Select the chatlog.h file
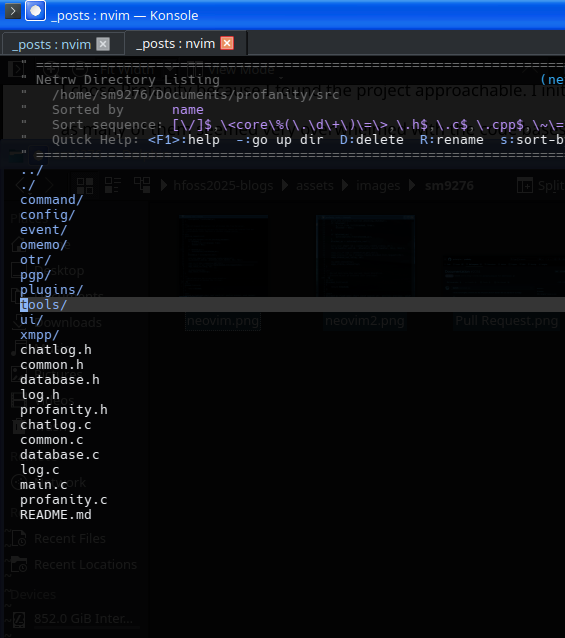Image resolution: width=565 pixels, height=638 pixels. click(x=56, y=350)
